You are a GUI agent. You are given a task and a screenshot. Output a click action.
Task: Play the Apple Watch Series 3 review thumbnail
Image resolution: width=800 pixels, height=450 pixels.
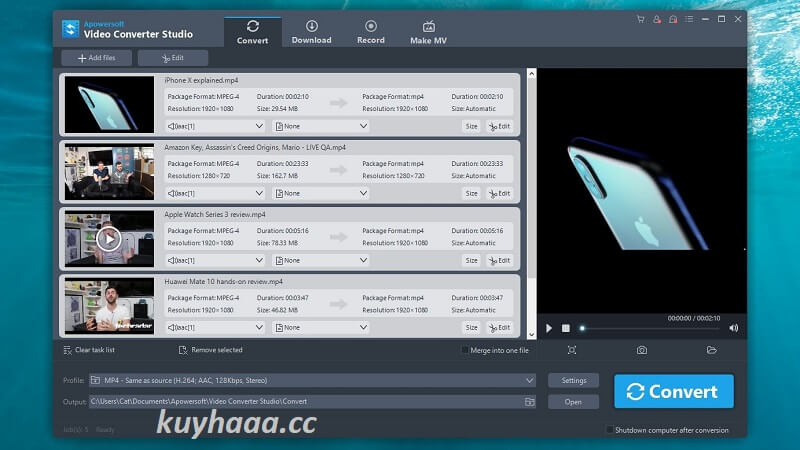click(109, 239)
